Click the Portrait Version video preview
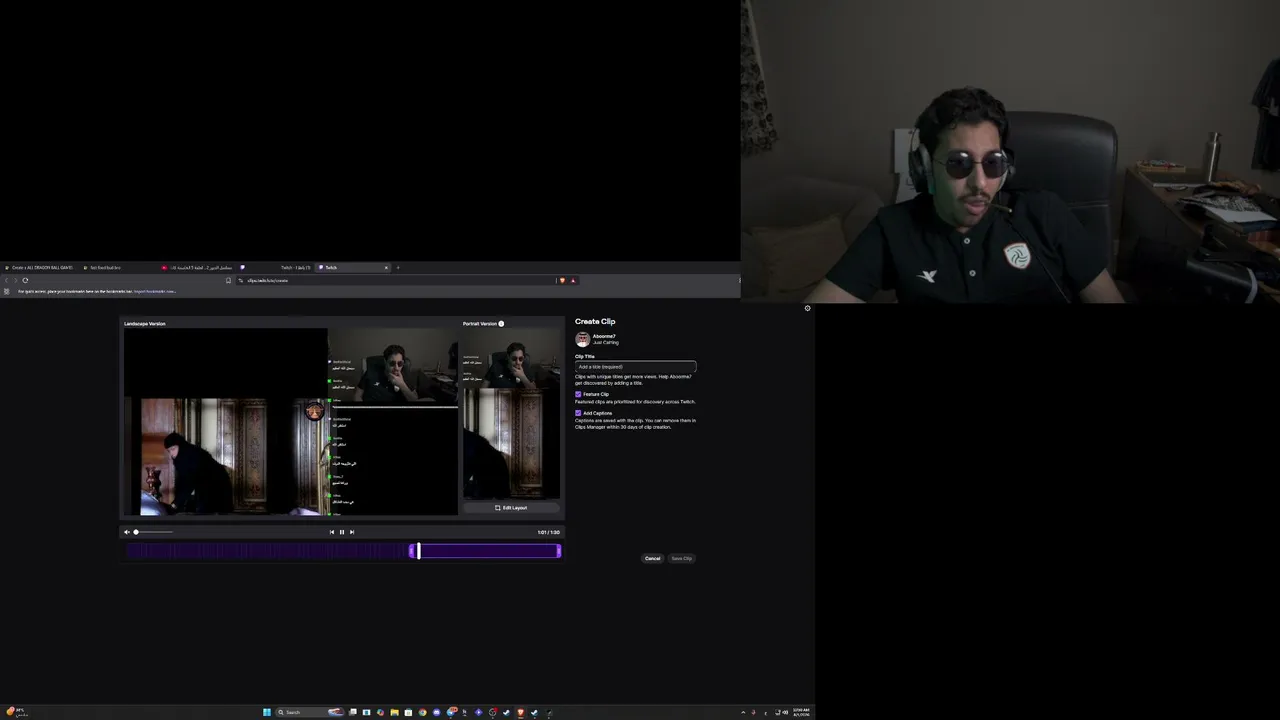 point(511,414)
